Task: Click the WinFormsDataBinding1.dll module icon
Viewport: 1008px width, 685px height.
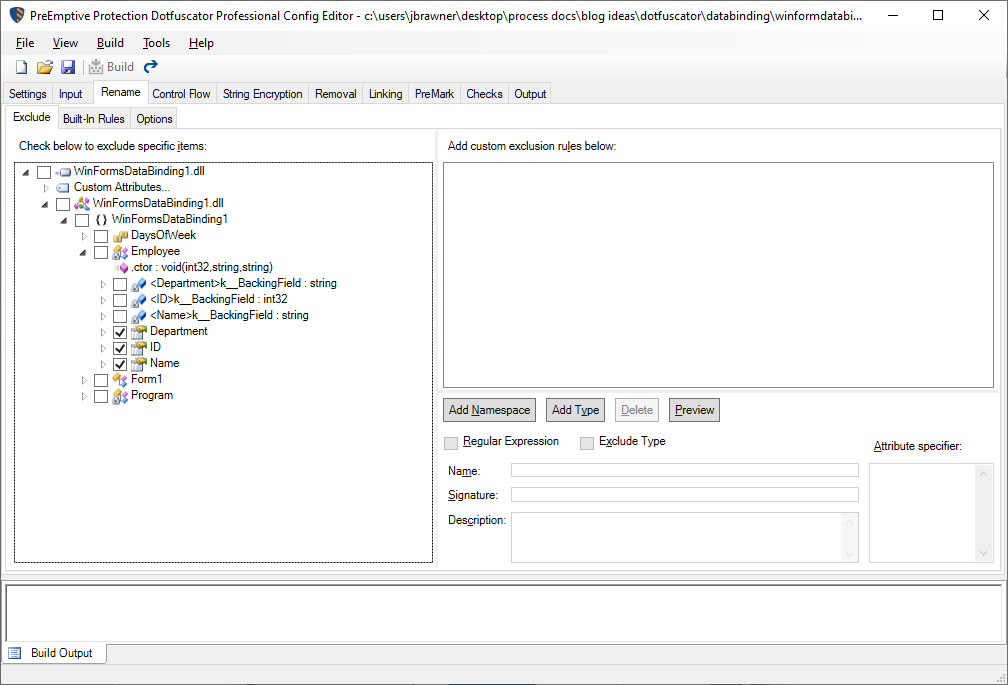Action: (x=82, y=204)
